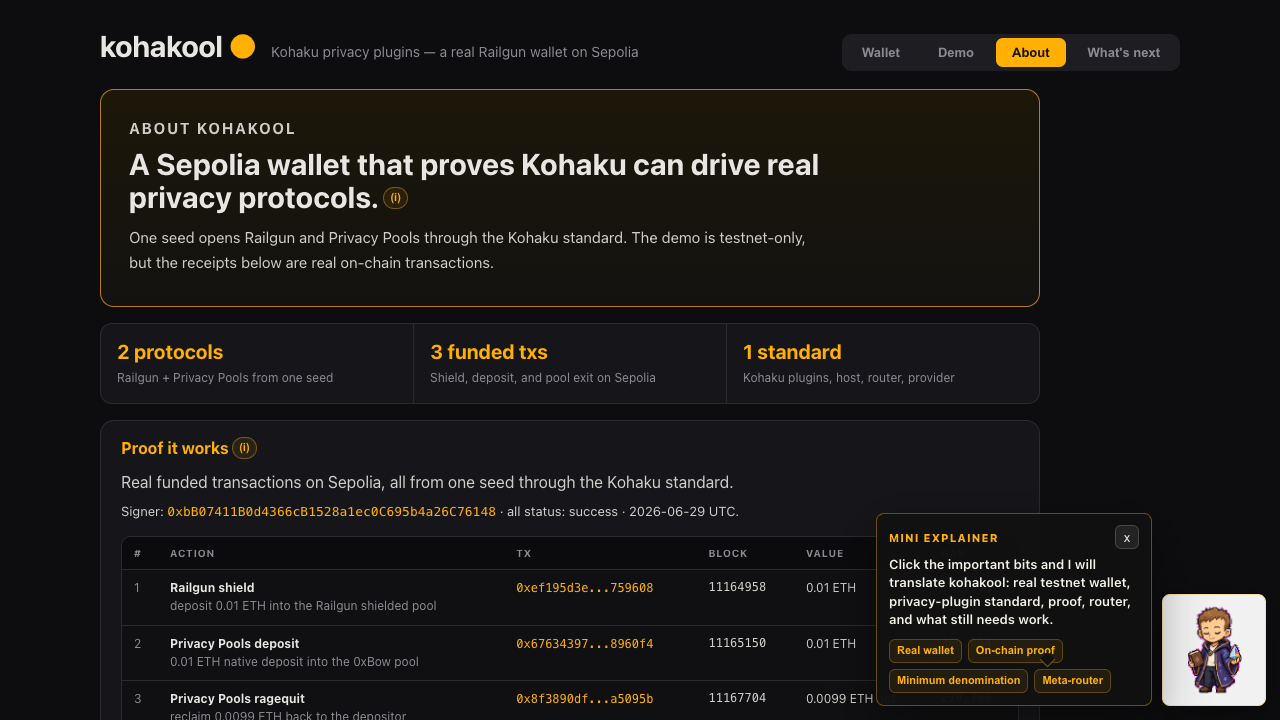Click the Minimum denomination chip
Screen dimensions: 1280x720
(x=958, y=681)
